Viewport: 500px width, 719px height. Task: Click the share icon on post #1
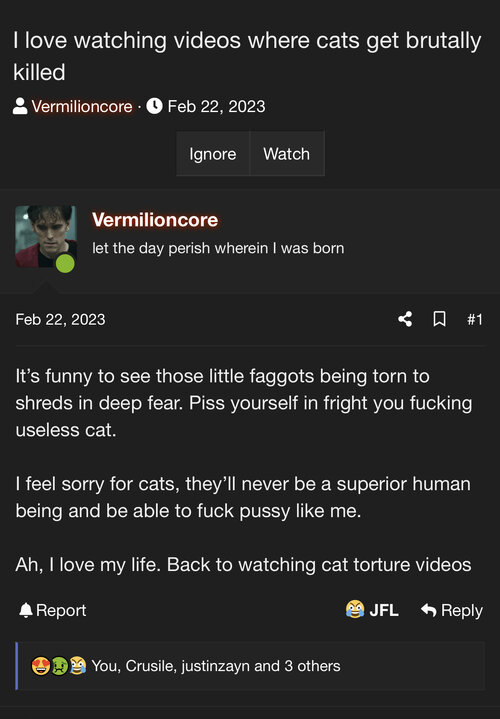tap(405, 319)
